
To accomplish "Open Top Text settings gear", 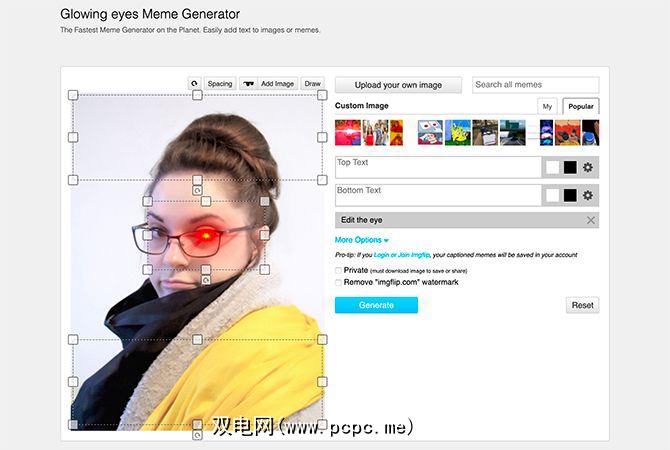I will point(588,167).
